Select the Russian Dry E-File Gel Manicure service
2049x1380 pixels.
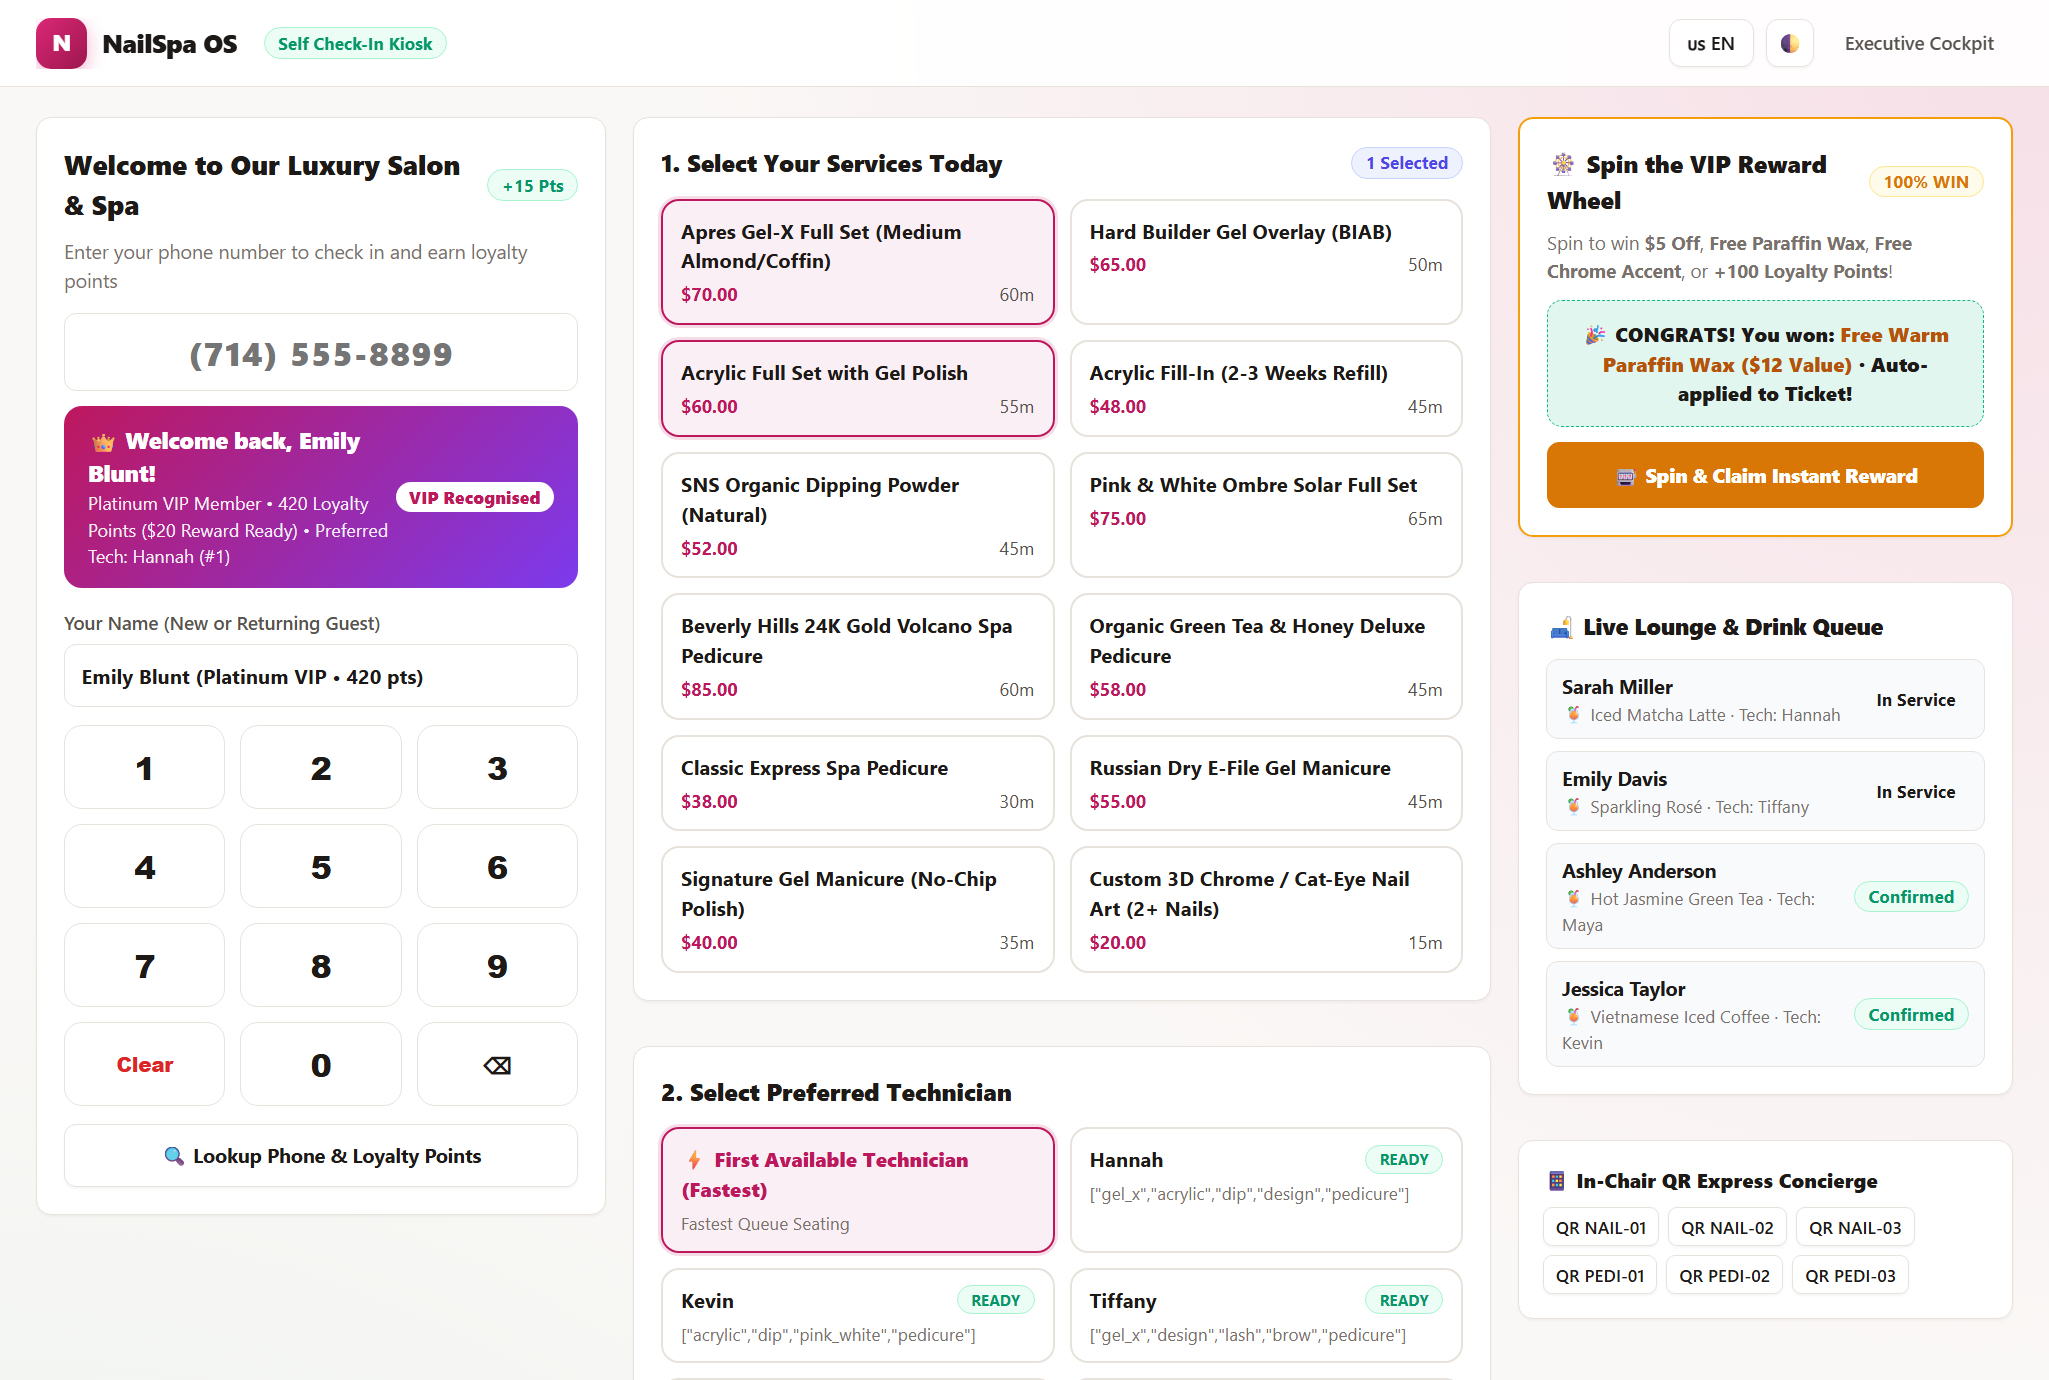[x=1266, y=783]
